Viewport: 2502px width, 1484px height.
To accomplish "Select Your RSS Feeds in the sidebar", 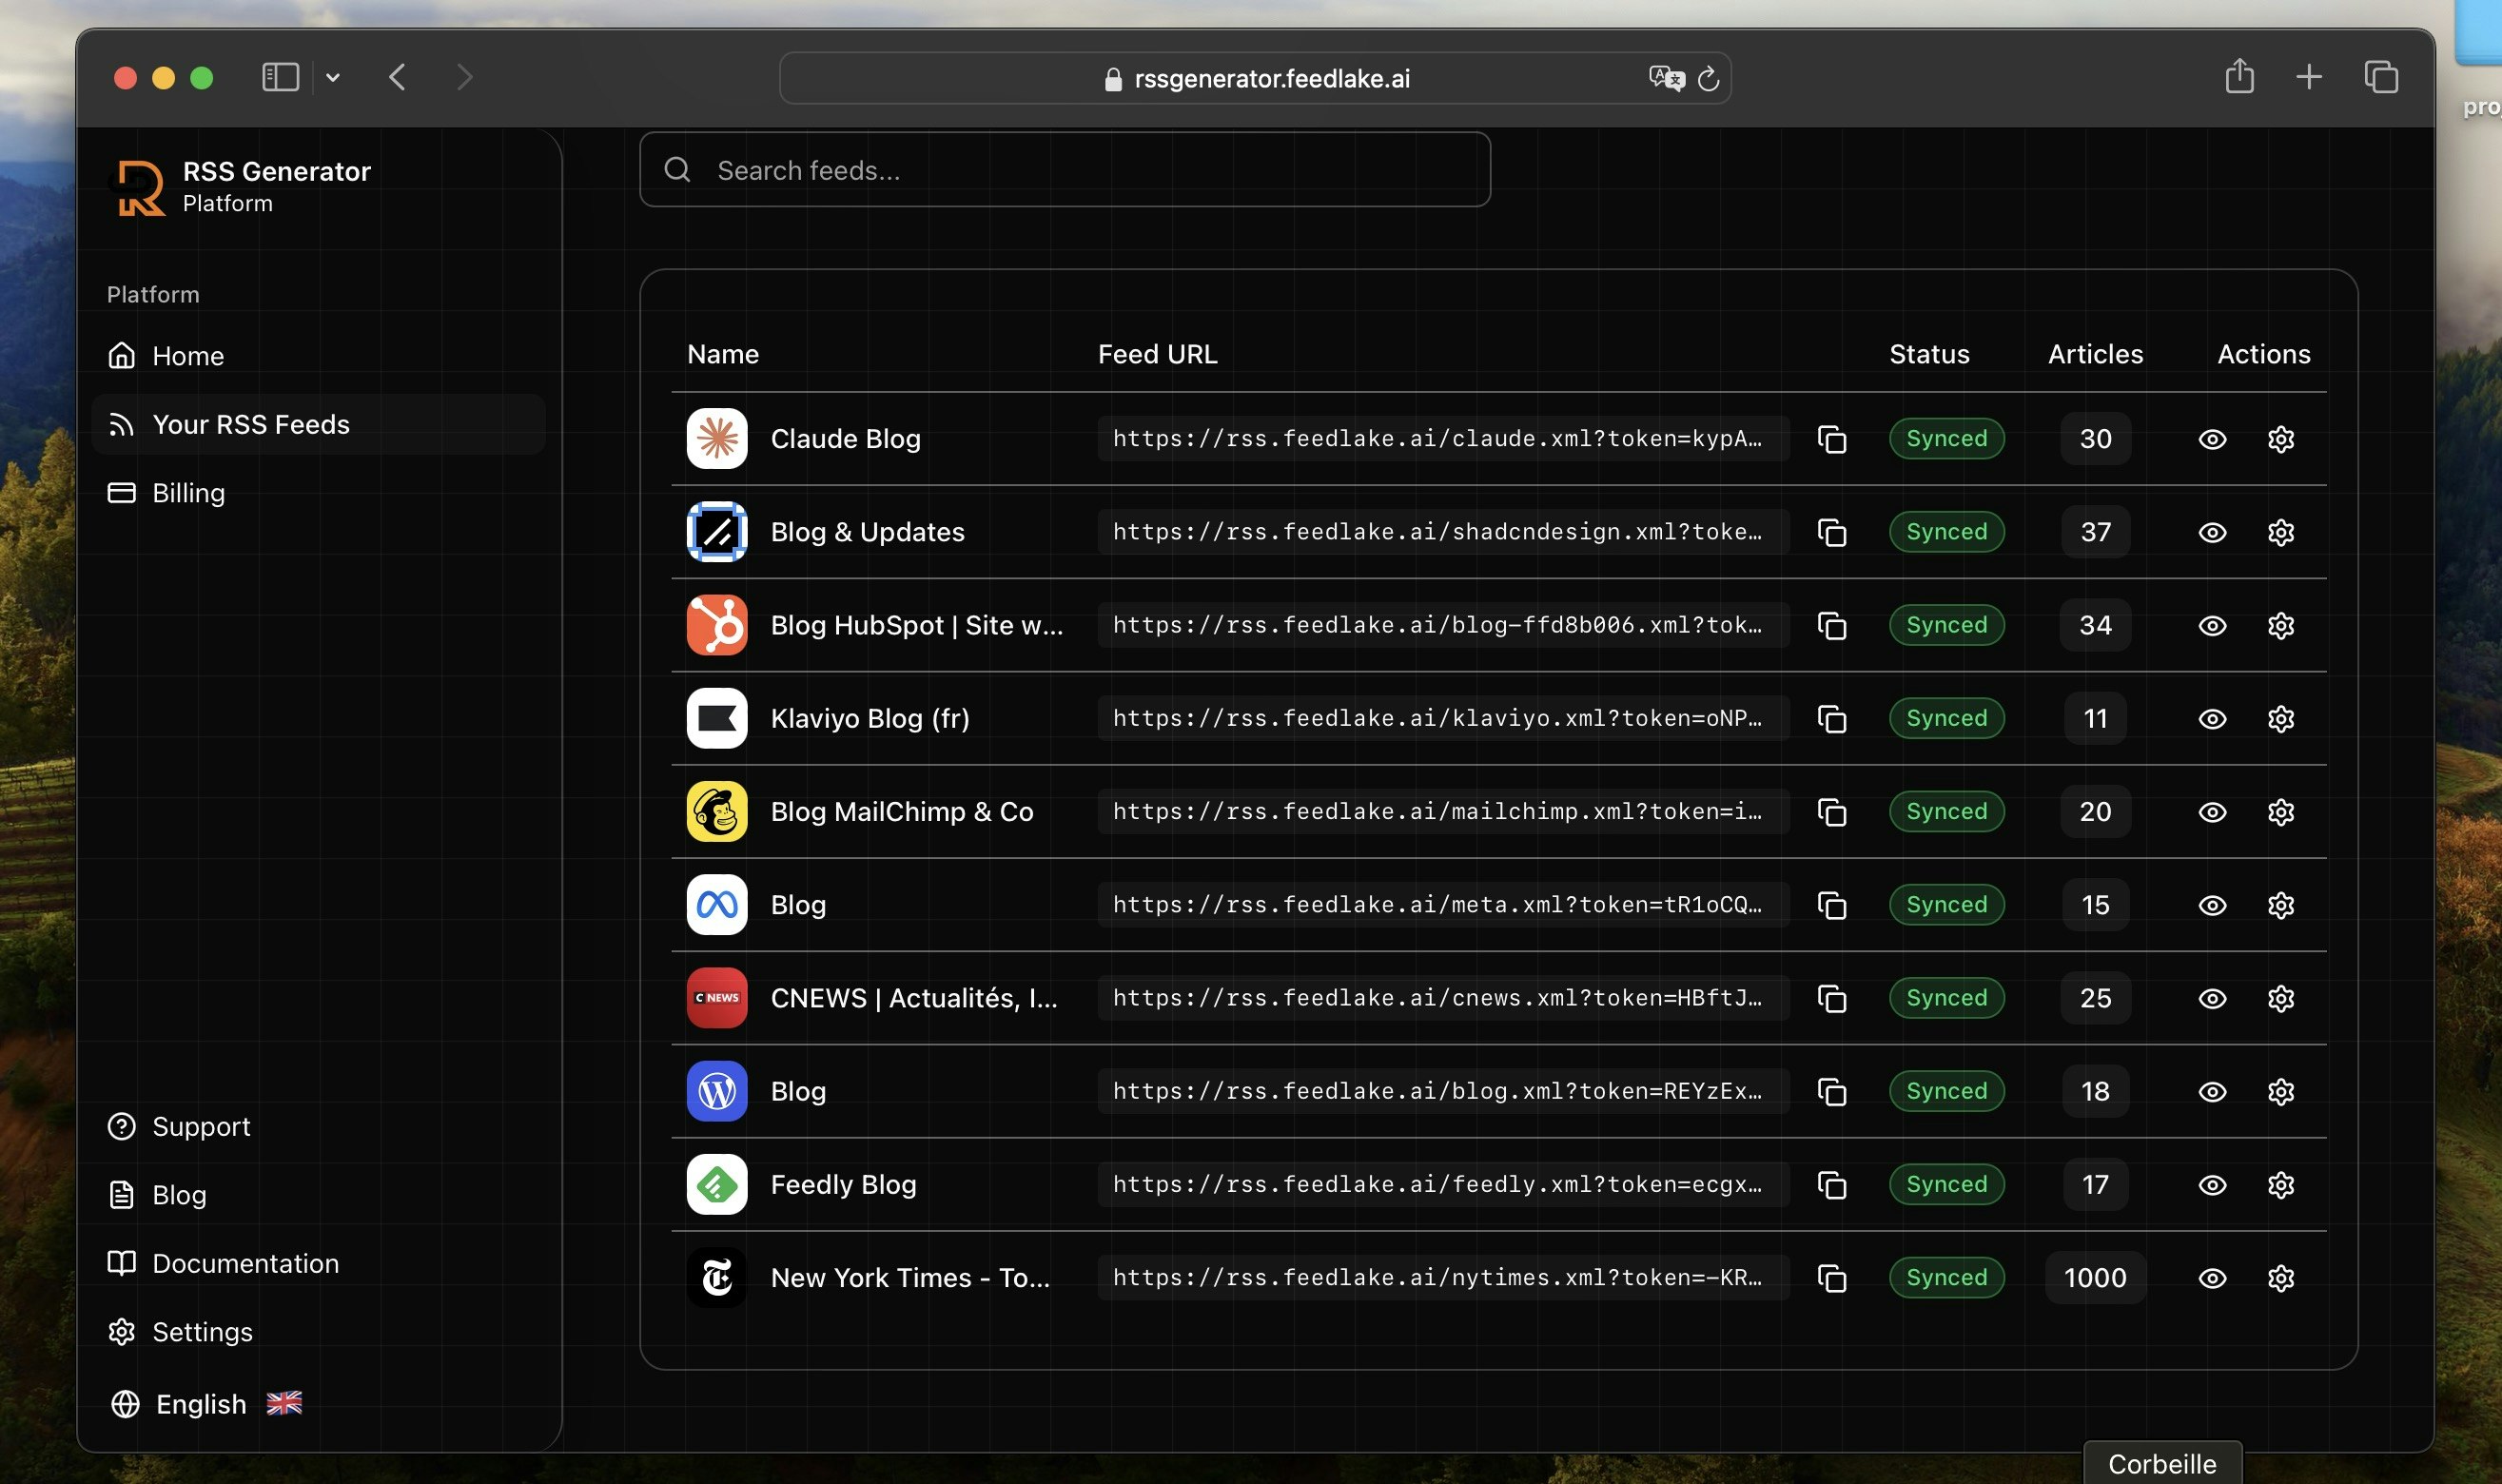I will (252, 424).
